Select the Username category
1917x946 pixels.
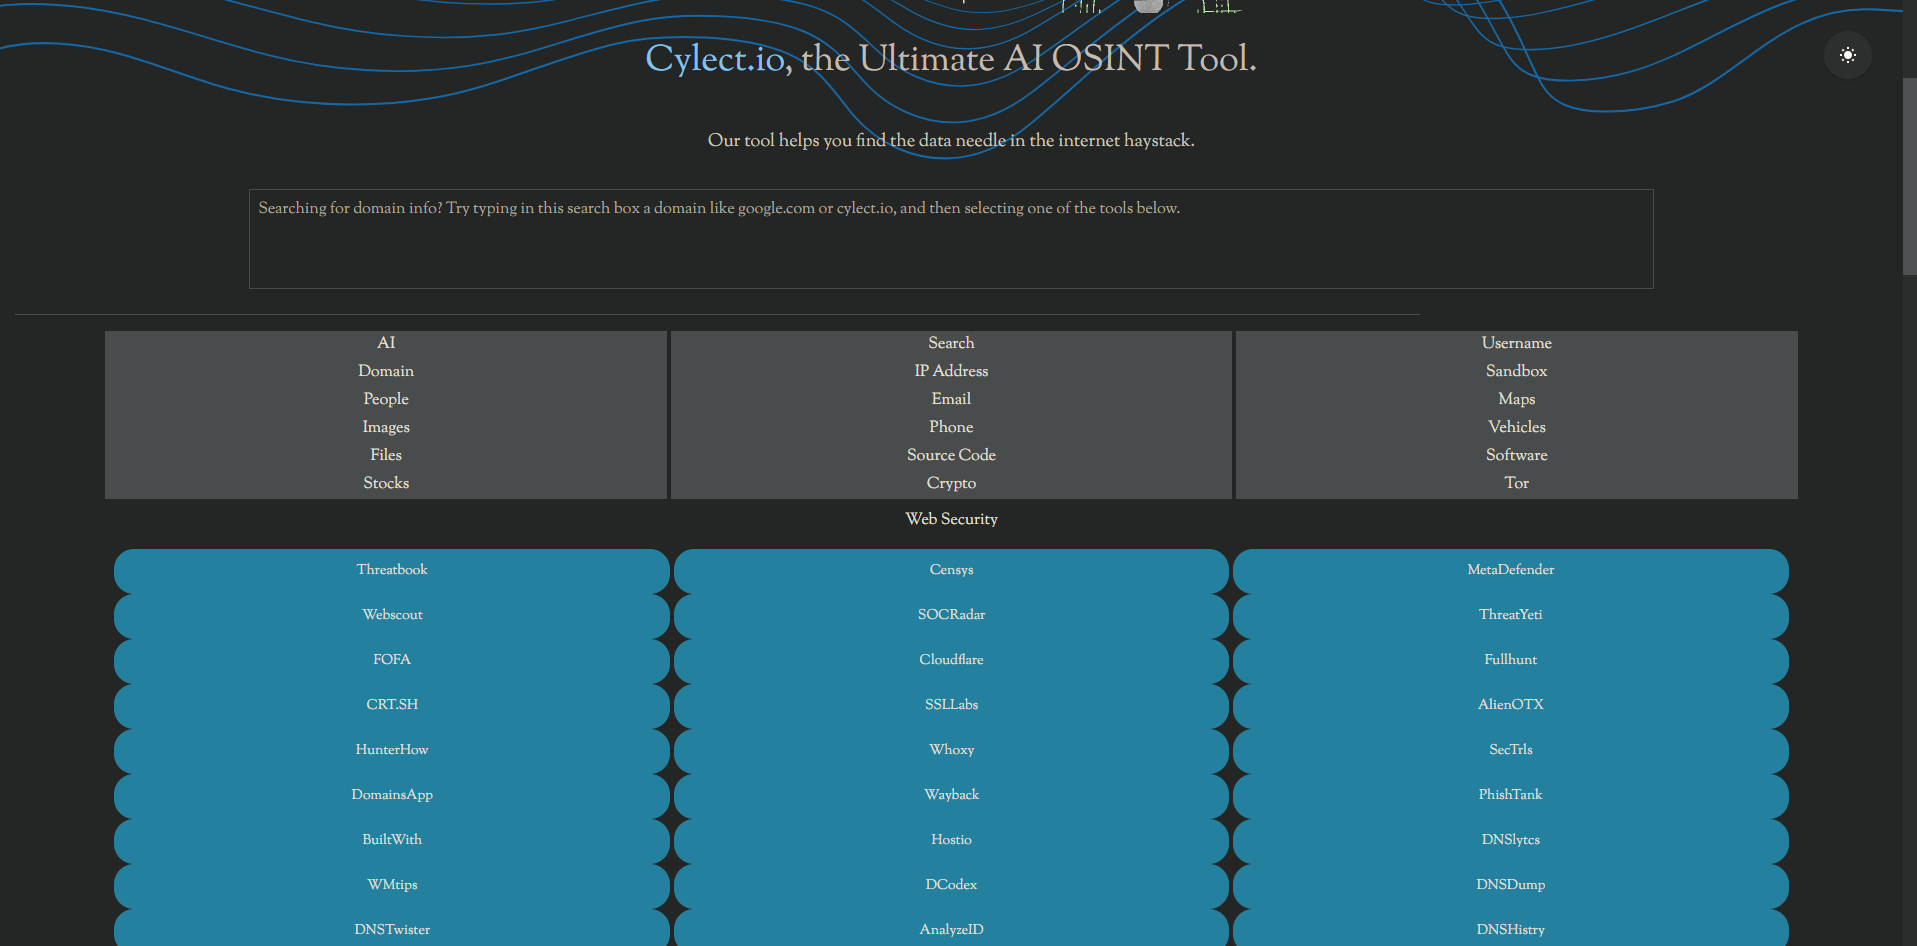pyautogui.click(x=1517, y=343)
